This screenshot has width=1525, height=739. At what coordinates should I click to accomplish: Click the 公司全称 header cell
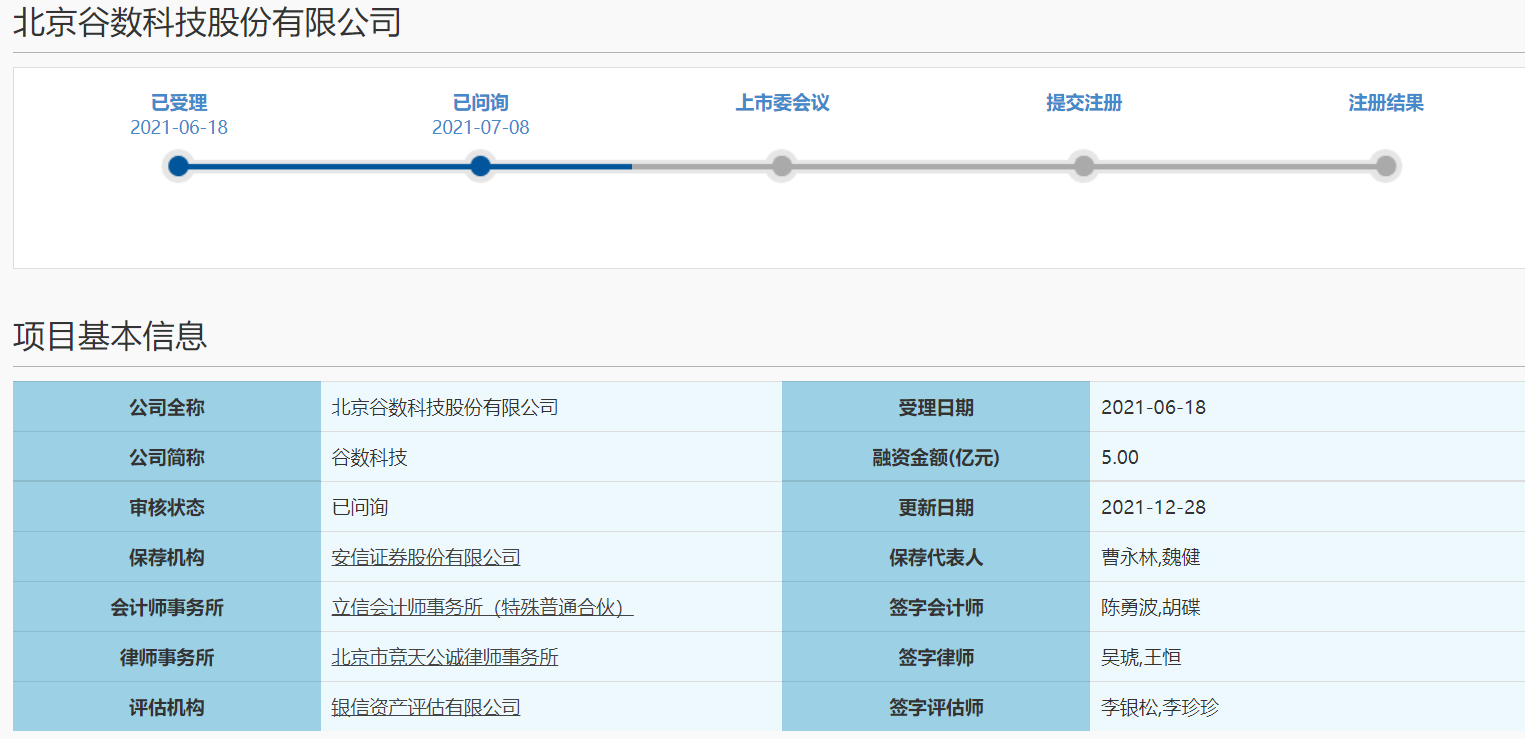tap(167, 407)
